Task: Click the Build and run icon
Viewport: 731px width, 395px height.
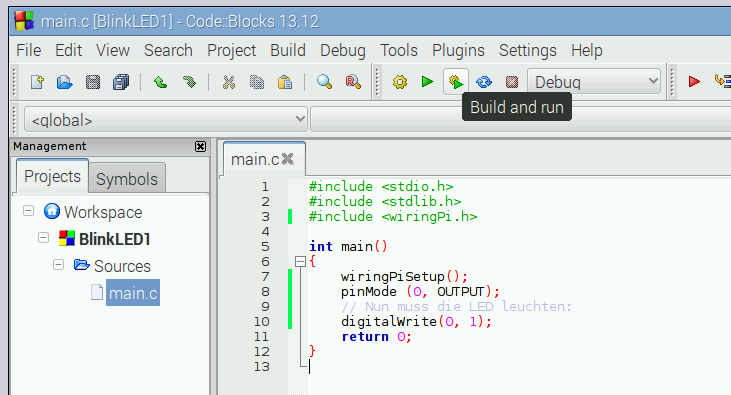Action: point(455,82)
